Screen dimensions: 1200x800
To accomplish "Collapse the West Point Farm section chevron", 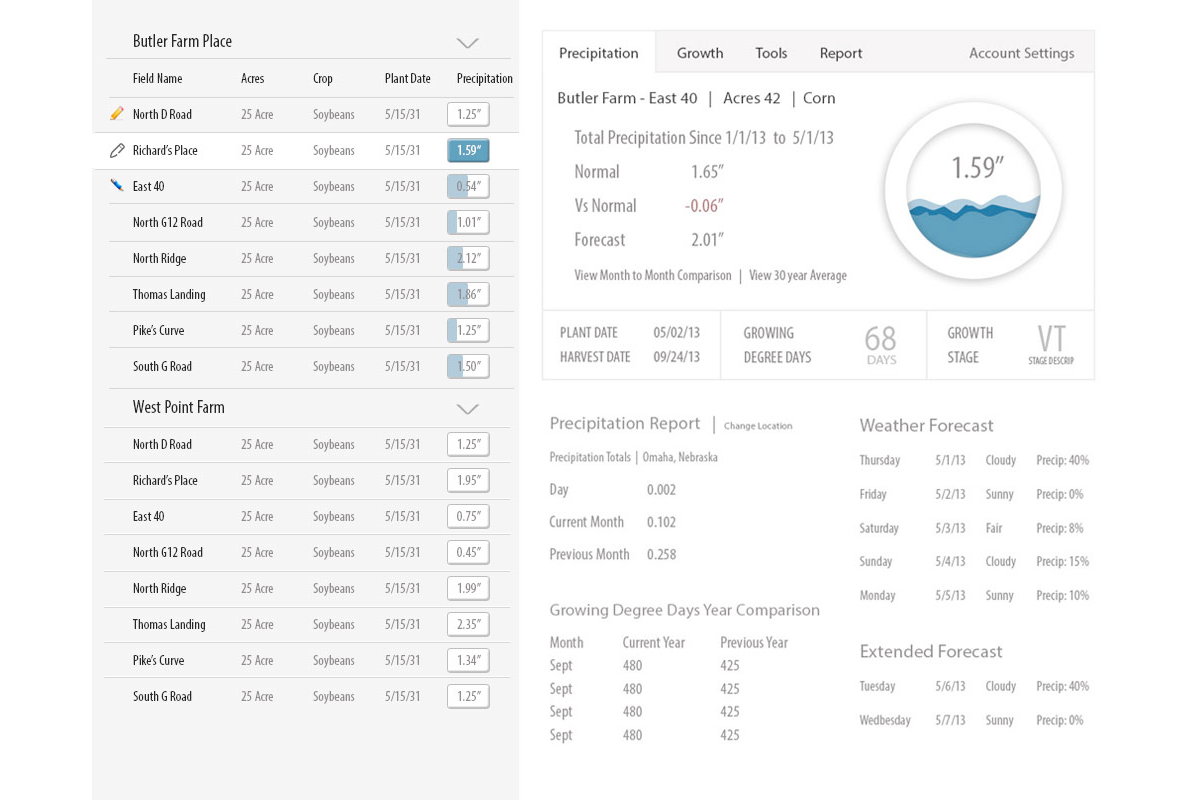I will pos(467,409).
